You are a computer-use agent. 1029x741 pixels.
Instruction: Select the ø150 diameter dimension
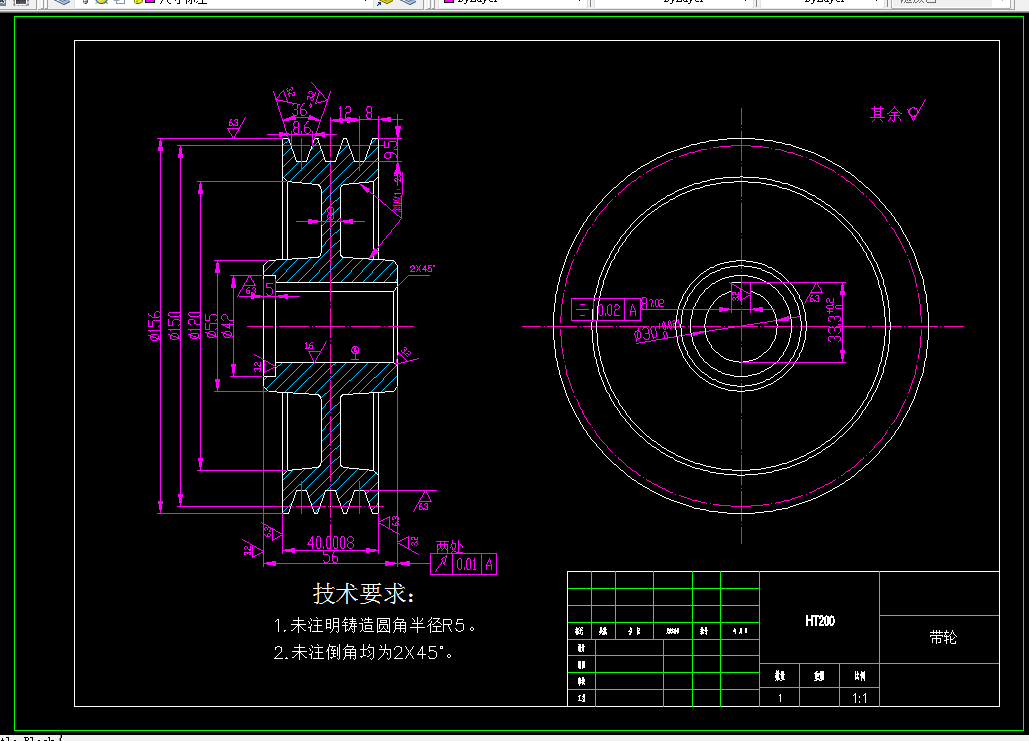175,326
